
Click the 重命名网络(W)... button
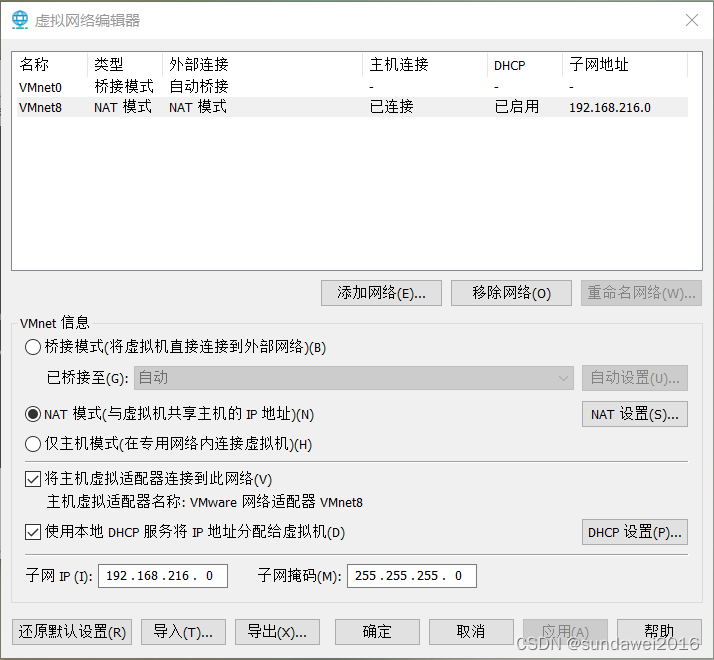(641, 293)
